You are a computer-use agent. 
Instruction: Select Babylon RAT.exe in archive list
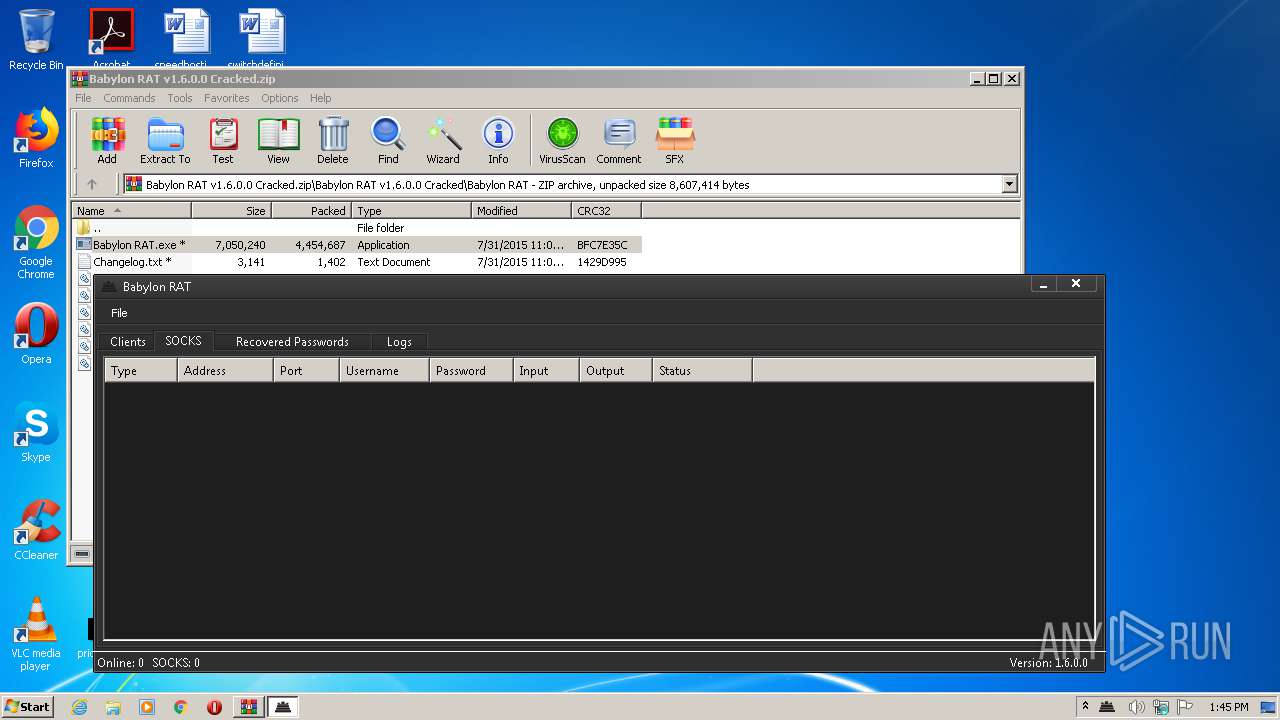click(357, 245)
